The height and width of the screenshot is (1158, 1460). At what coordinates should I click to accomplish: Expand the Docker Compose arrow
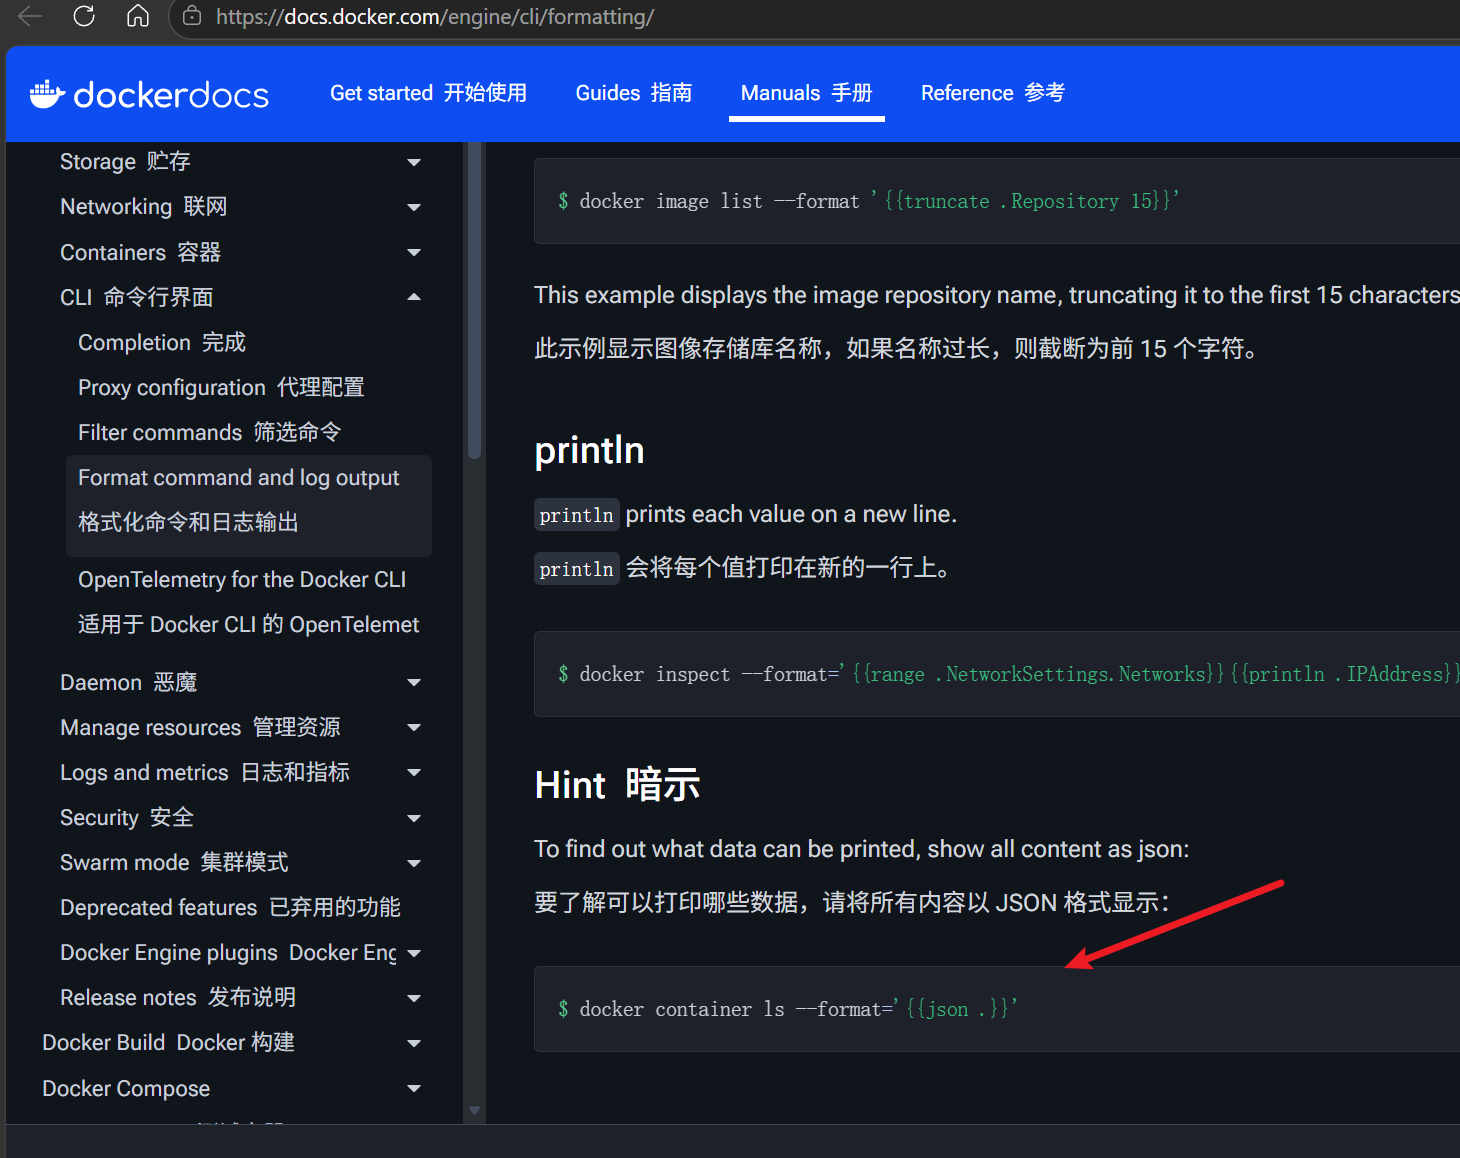414,1088
